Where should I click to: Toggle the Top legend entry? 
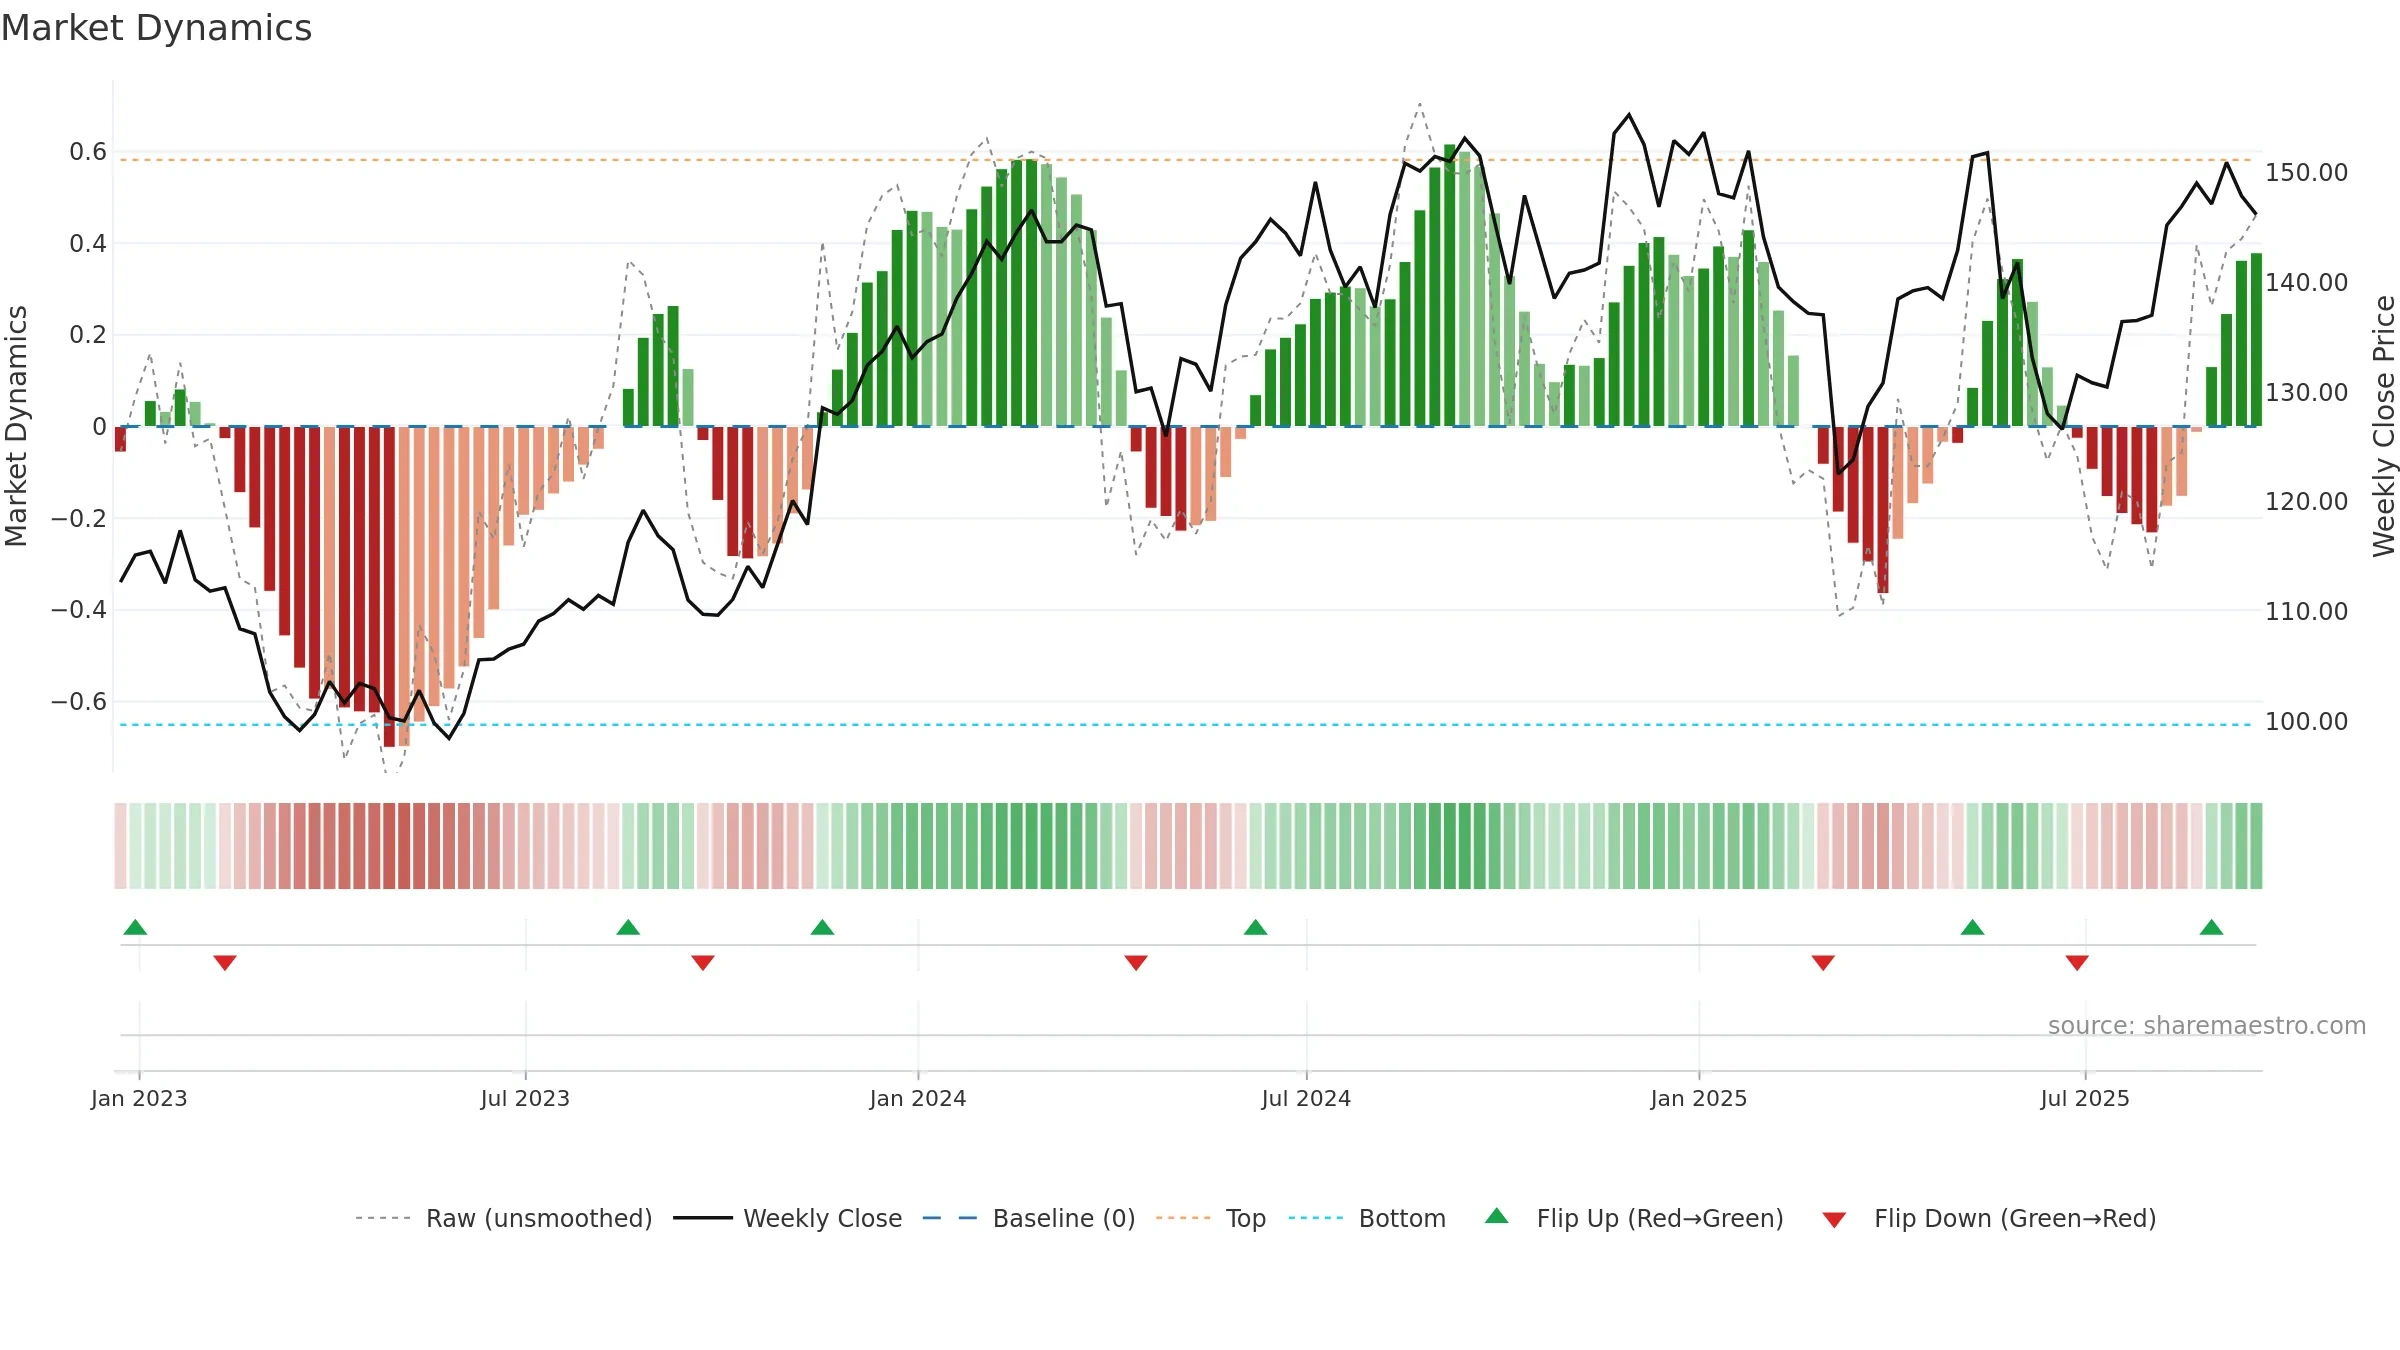(x=1210, y=1218)
